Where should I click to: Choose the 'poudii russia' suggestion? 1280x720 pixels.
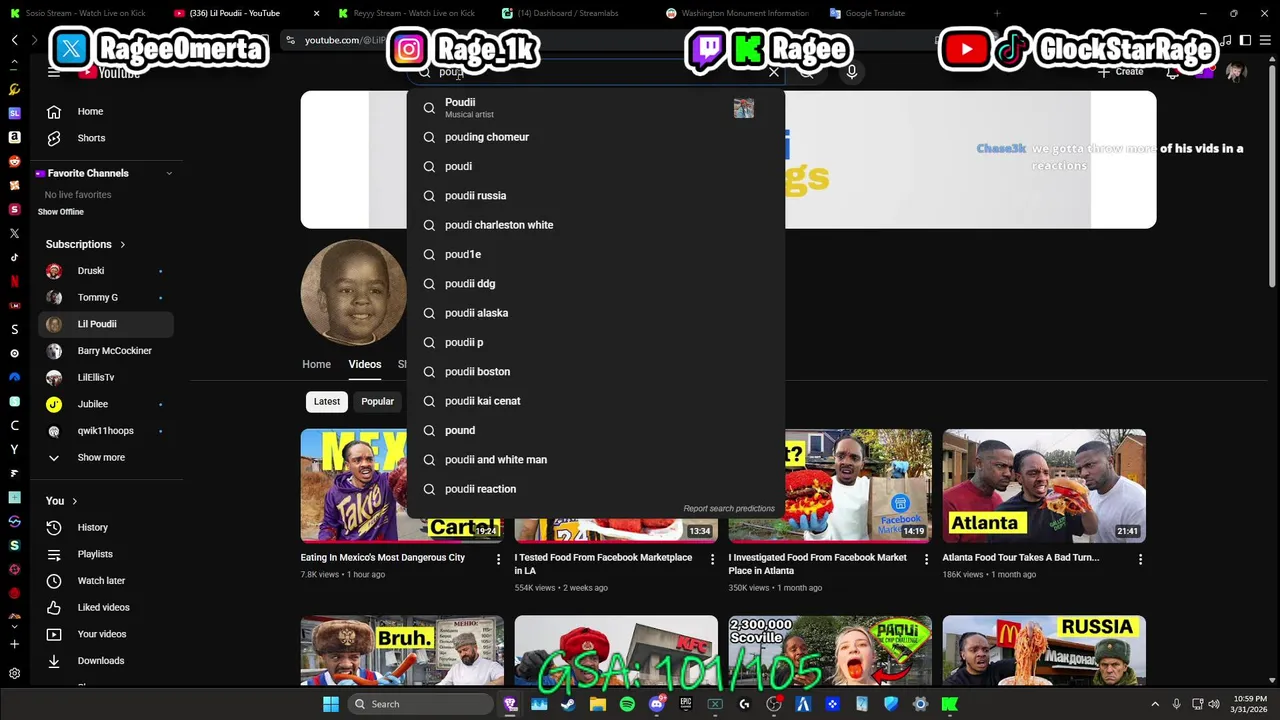coord(595,196)
